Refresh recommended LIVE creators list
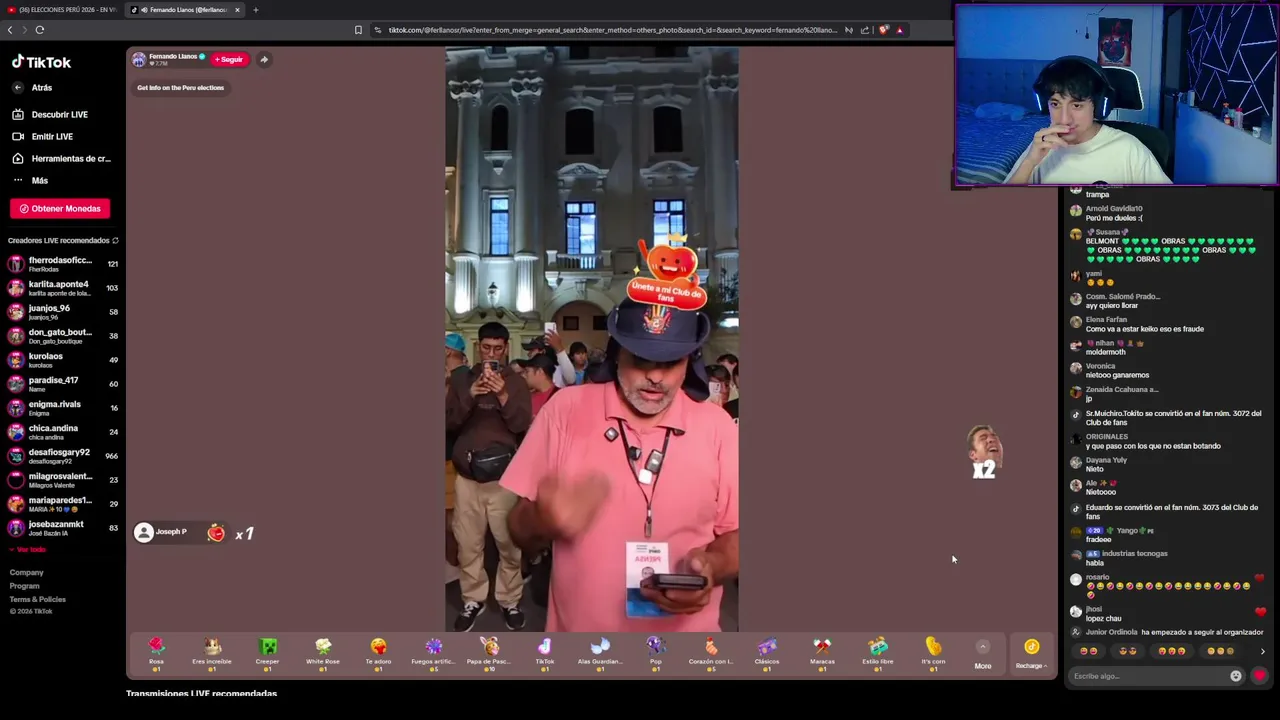1280x720 pixels. (x=115, y=241)
